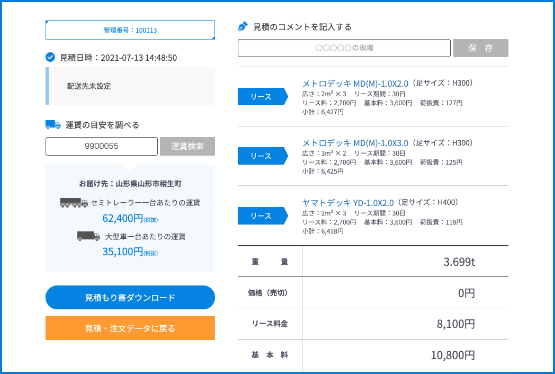Click 見積・注文データに戻る orange button
This screenshot has width=555, height=374.
(130, 328)
